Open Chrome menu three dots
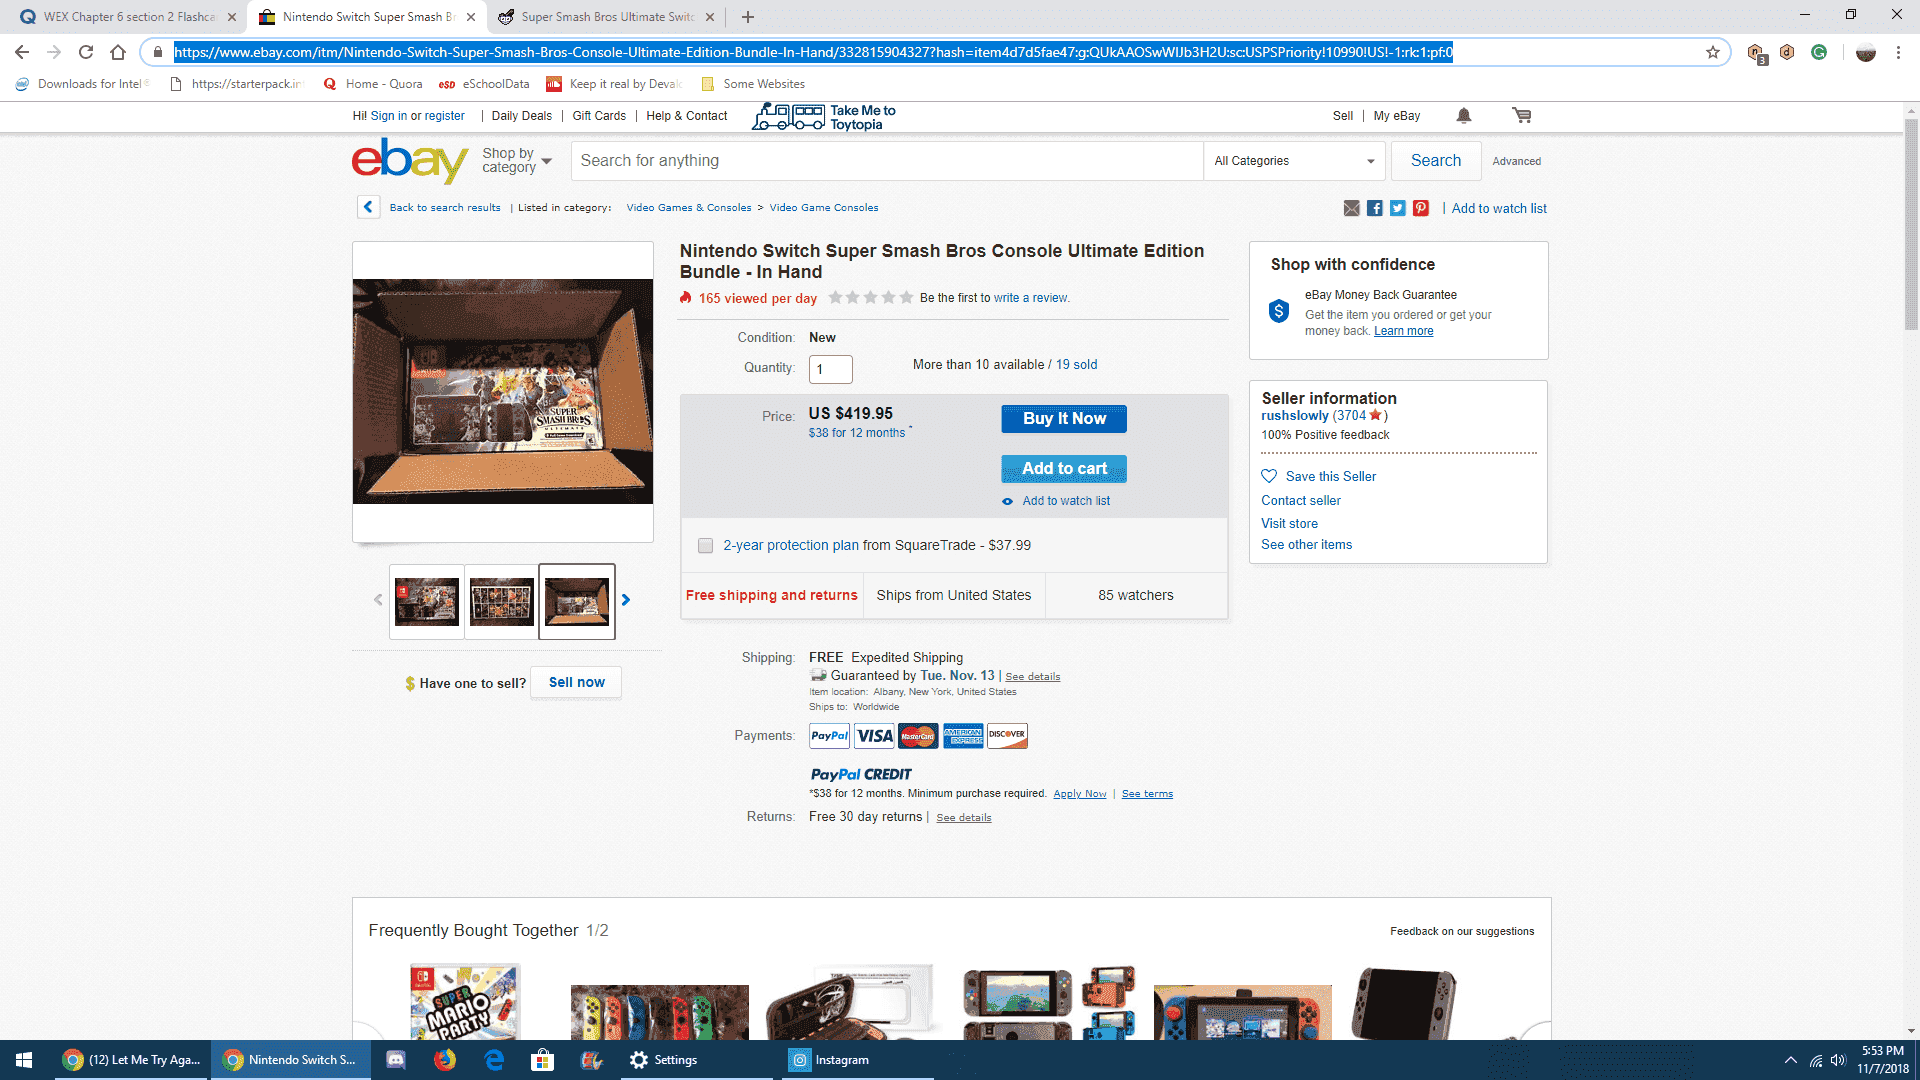The height and width of the screenshot is (1080, 1920). (1898, 52)
